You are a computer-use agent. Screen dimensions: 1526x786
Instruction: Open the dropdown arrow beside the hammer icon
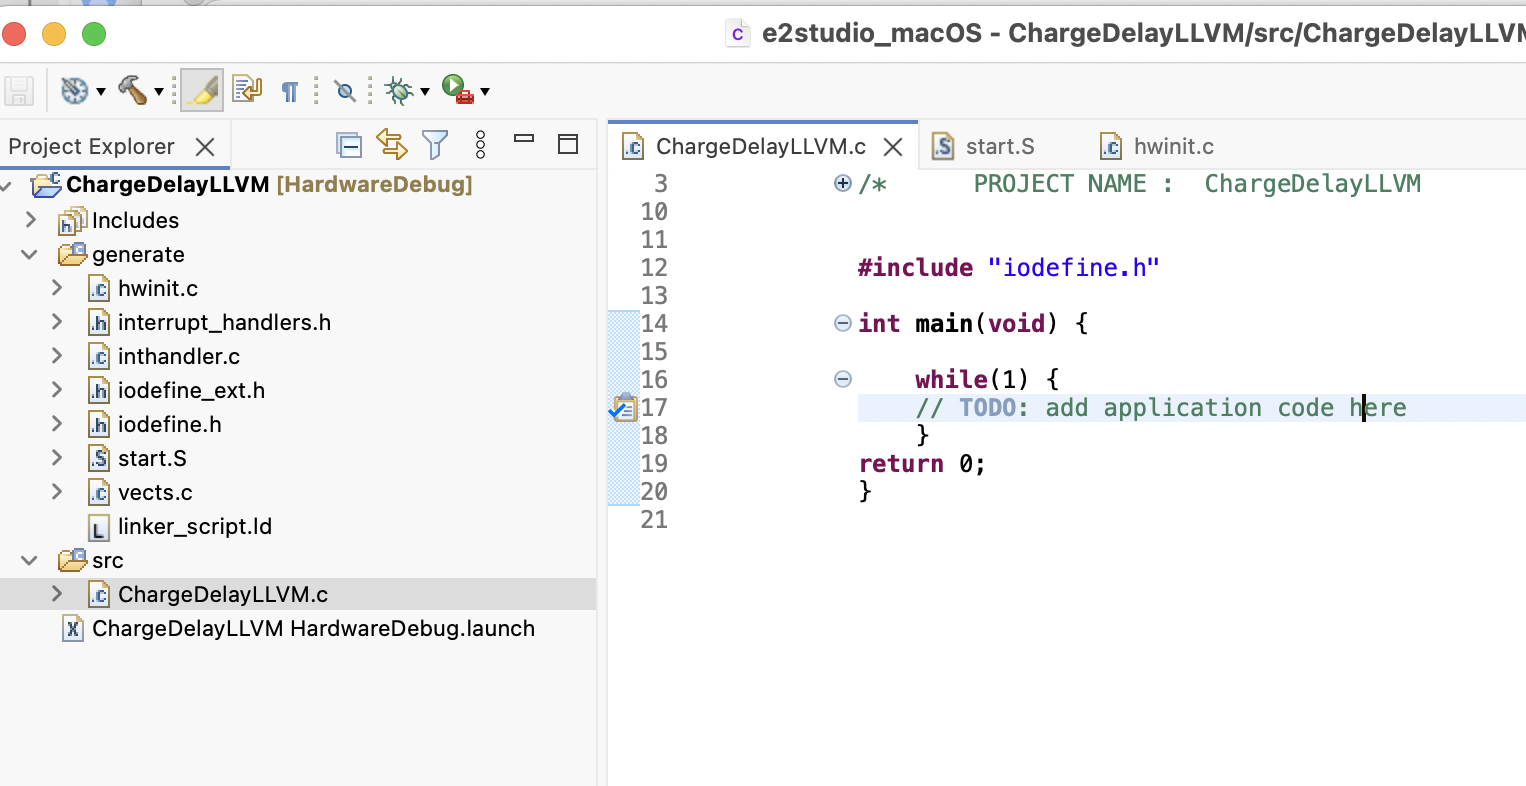click(160, 90)
